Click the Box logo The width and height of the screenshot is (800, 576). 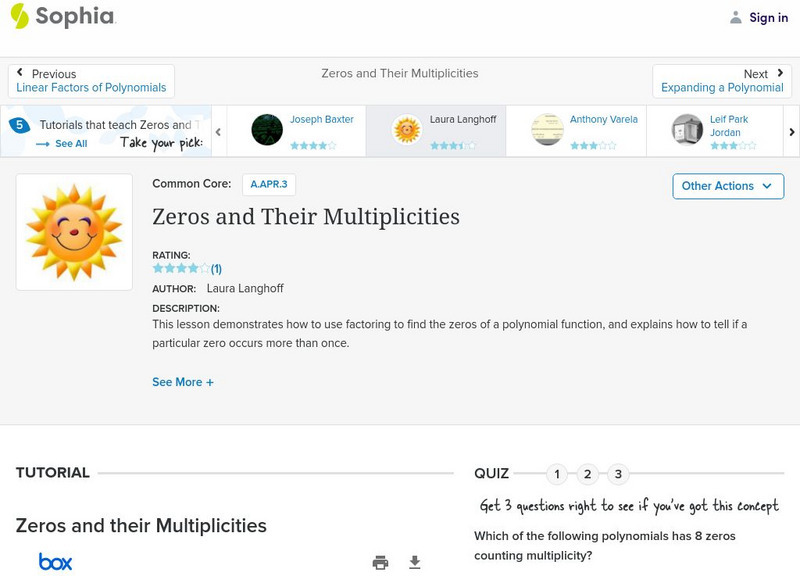[55, 562]
